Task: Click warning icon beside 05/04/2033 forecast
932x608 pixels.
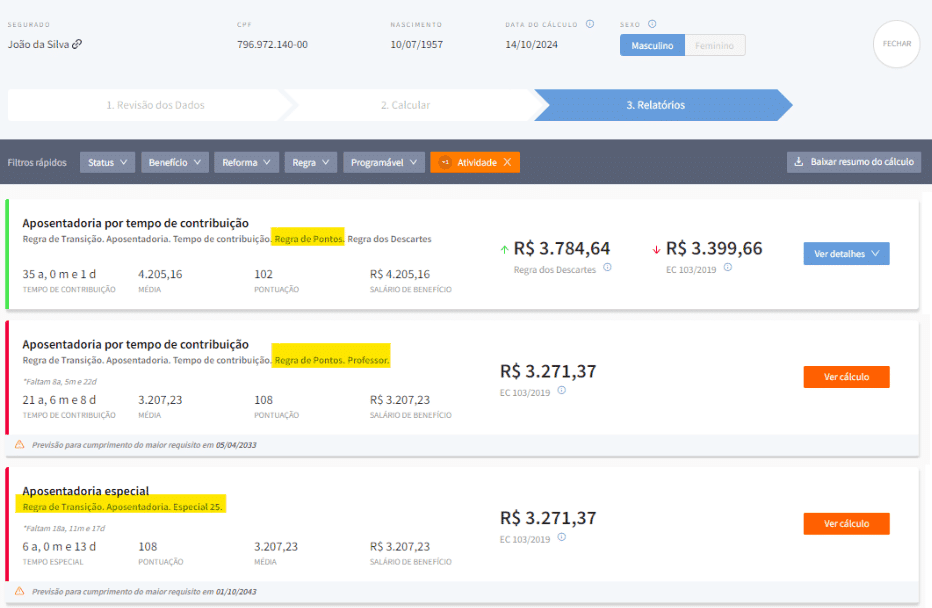Action: (x=19, y=444)
